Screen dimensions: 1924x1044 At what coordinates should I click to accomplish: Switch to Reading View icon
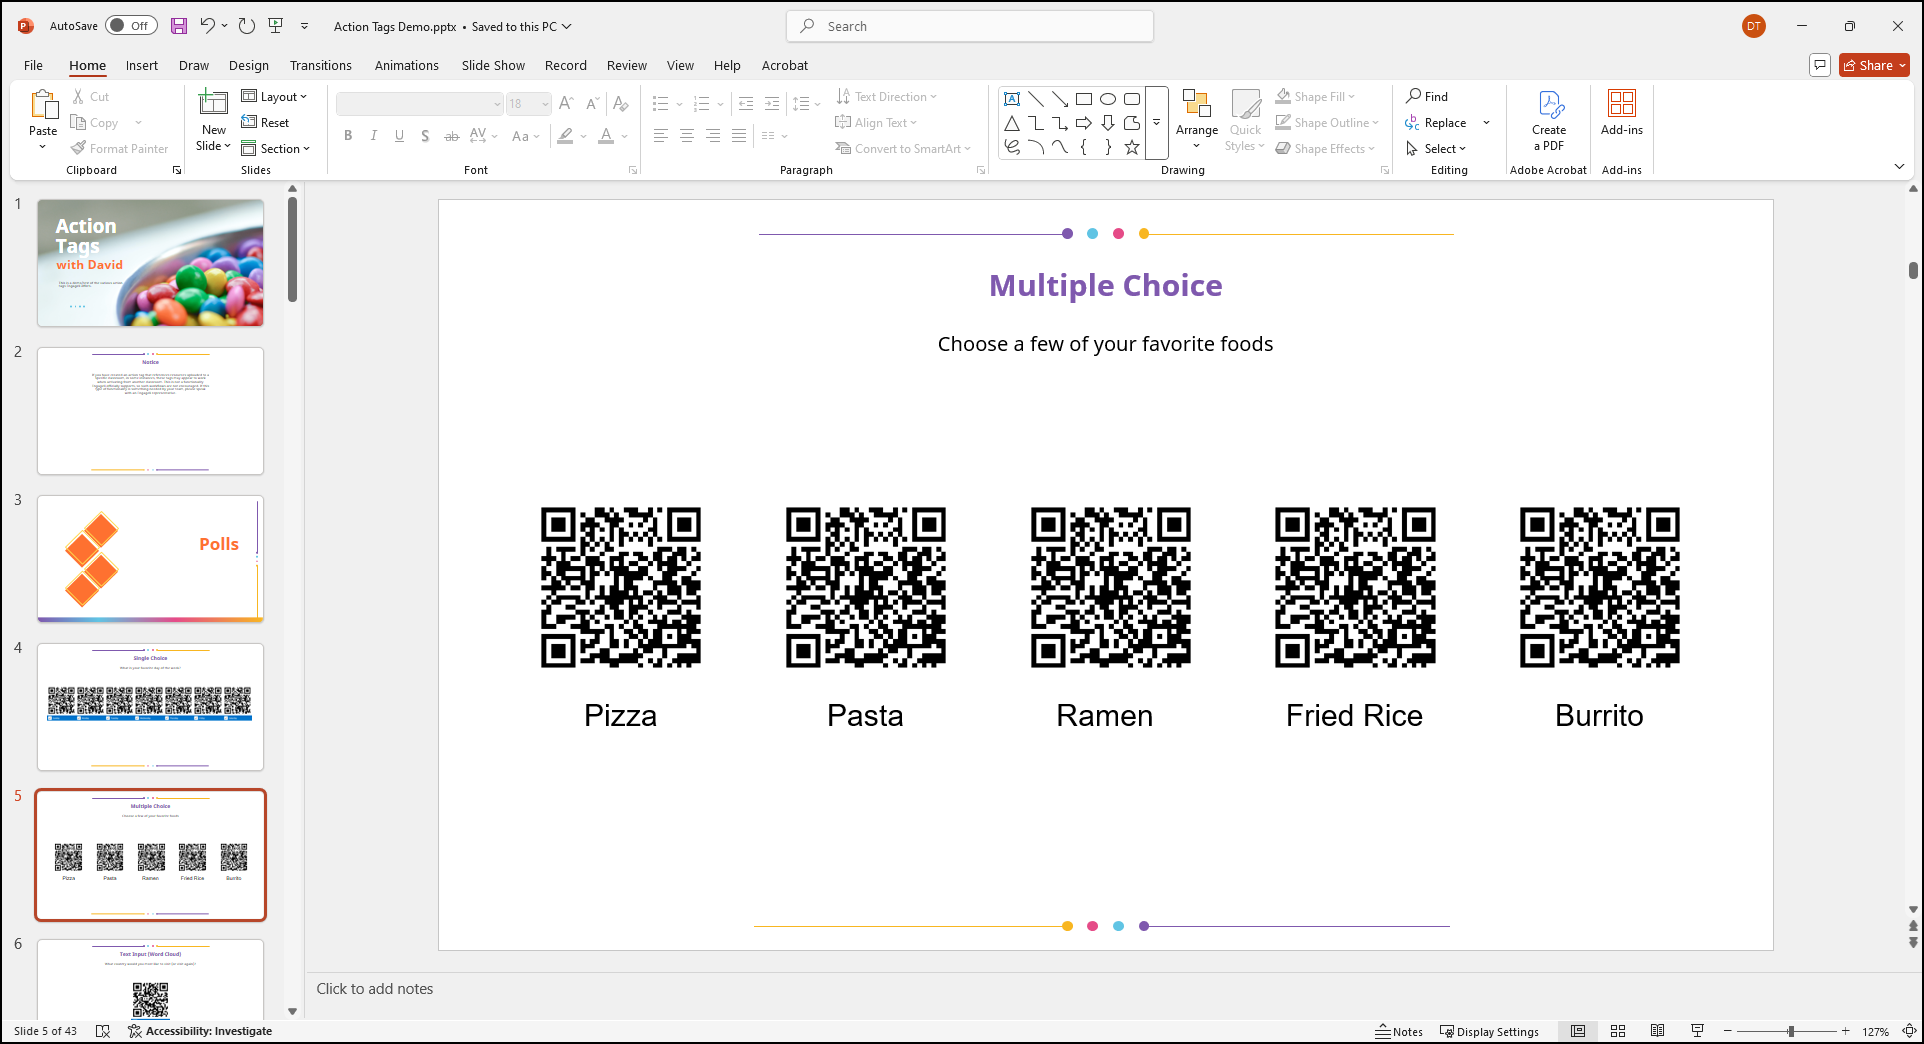pos(1658,1031)
